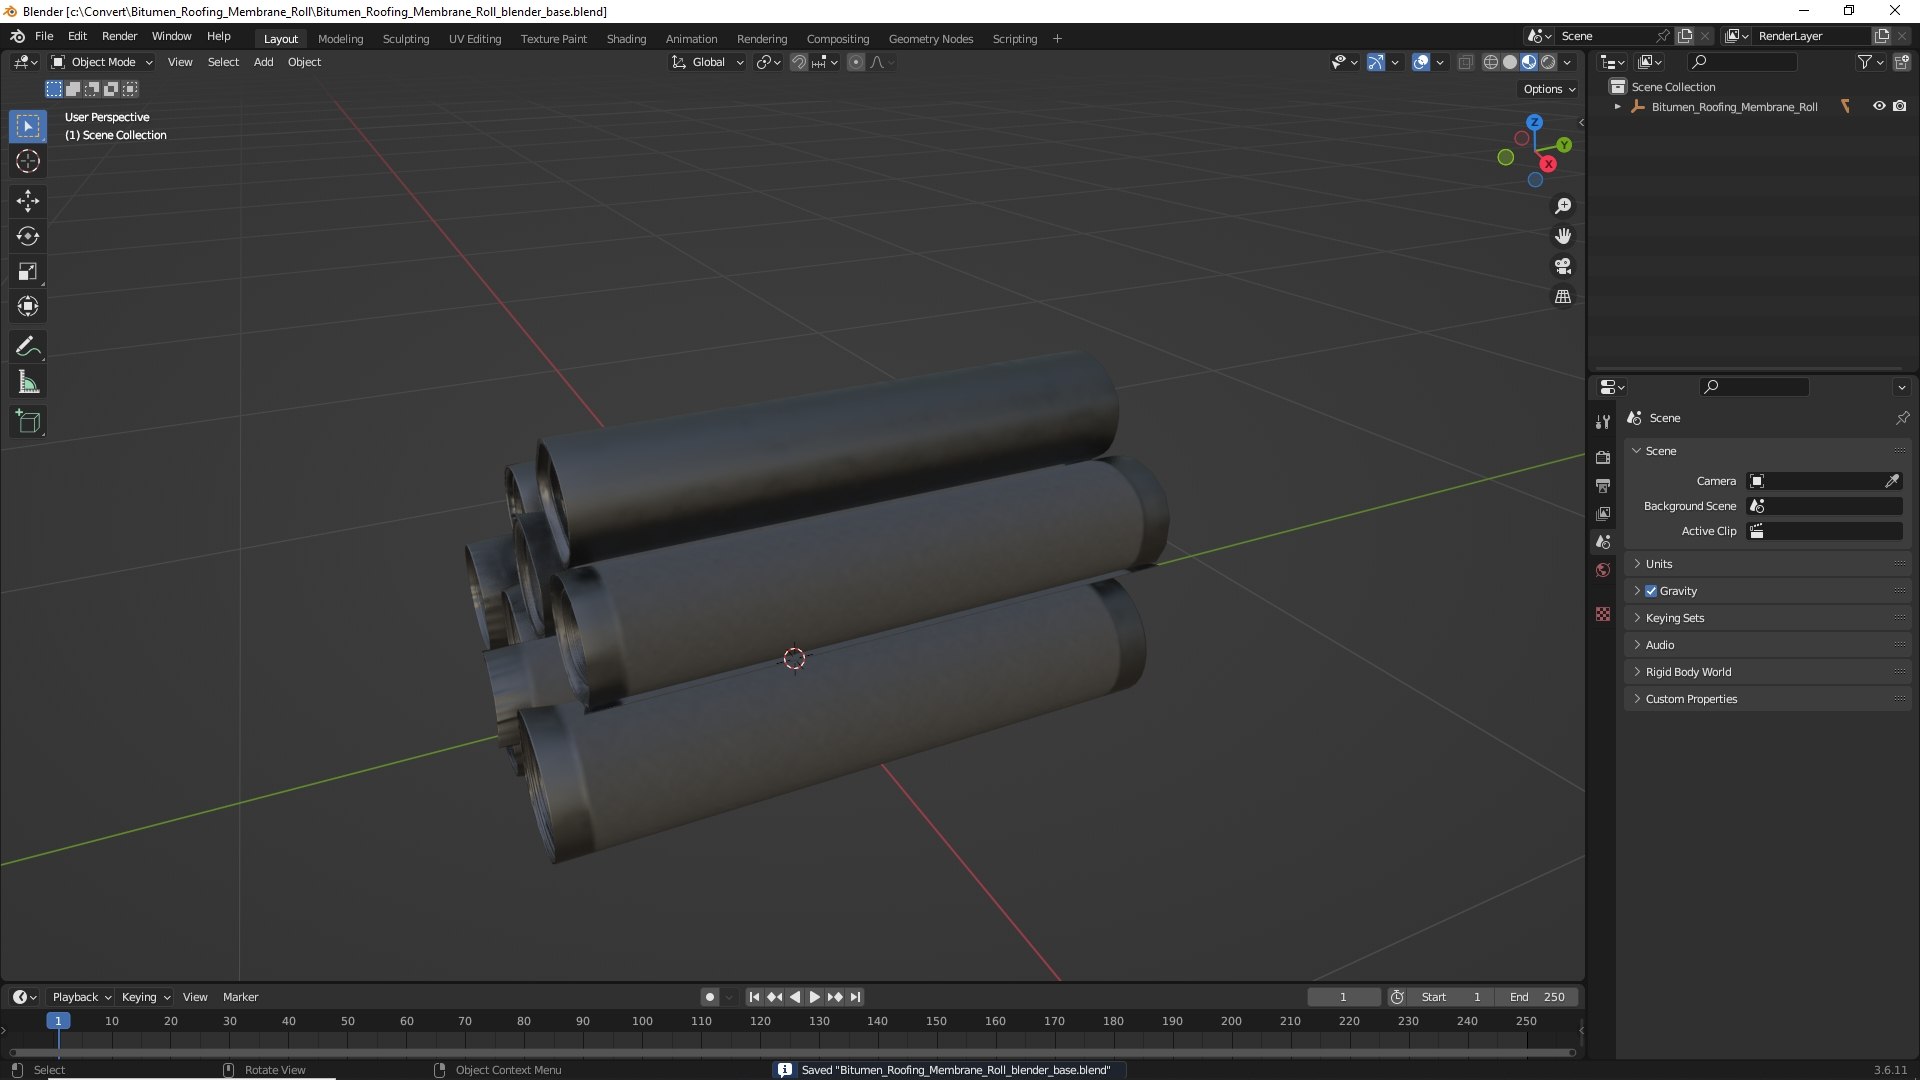Play the animation forward
This screenshot has height=1080, width=1920.
pos(814,997)
